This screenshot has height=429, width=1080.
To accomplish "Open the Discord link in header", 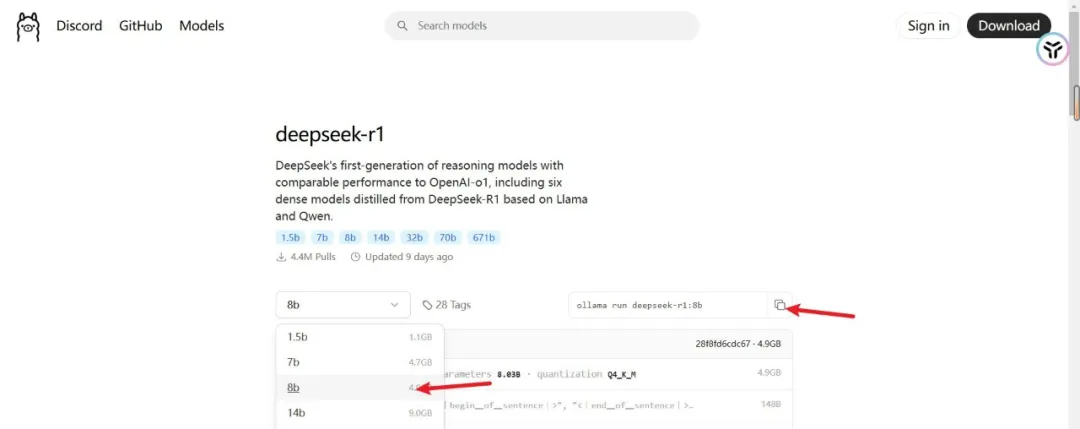I will click(x=79, y=26).
